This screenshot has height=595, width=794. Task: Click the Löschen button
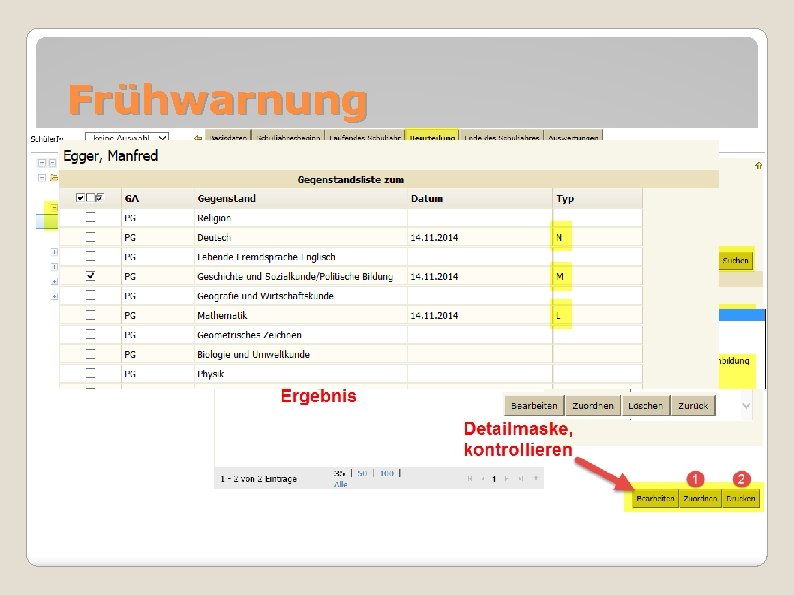[646, 406]
